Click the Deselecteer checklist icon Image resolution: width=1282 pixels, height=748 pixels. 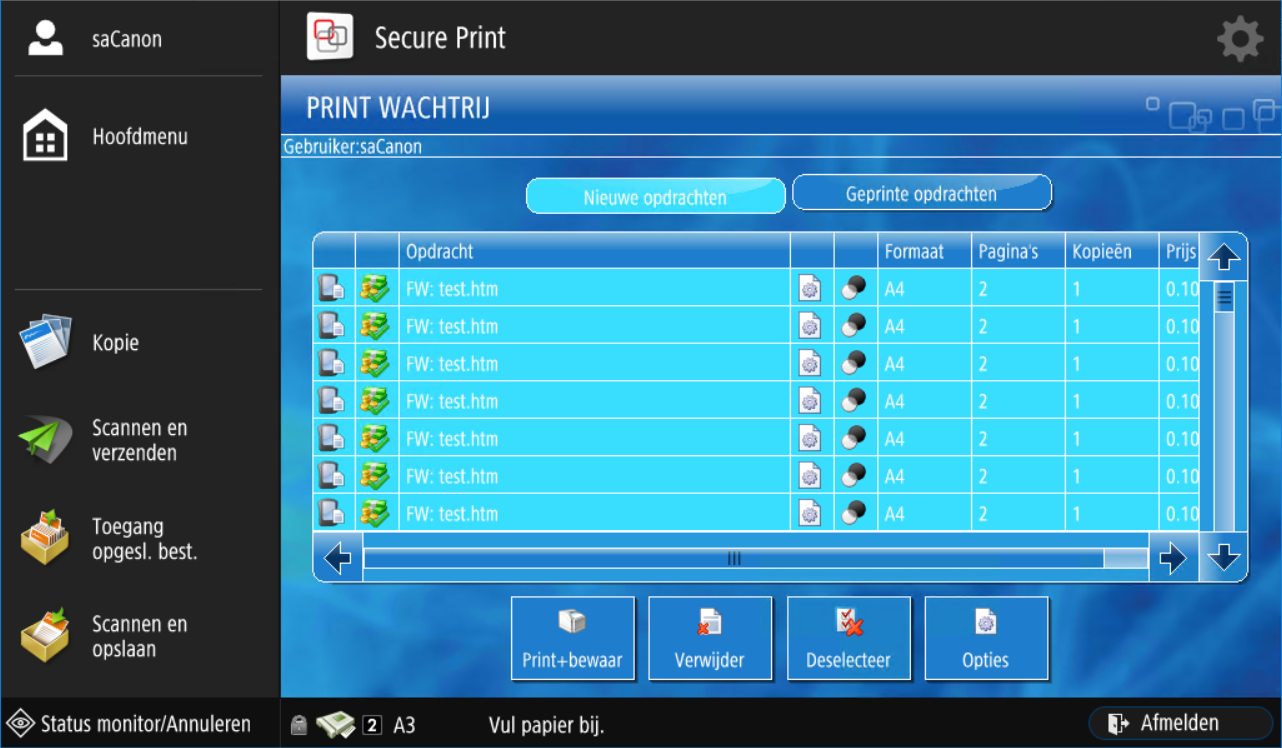[x=849, y=622]
